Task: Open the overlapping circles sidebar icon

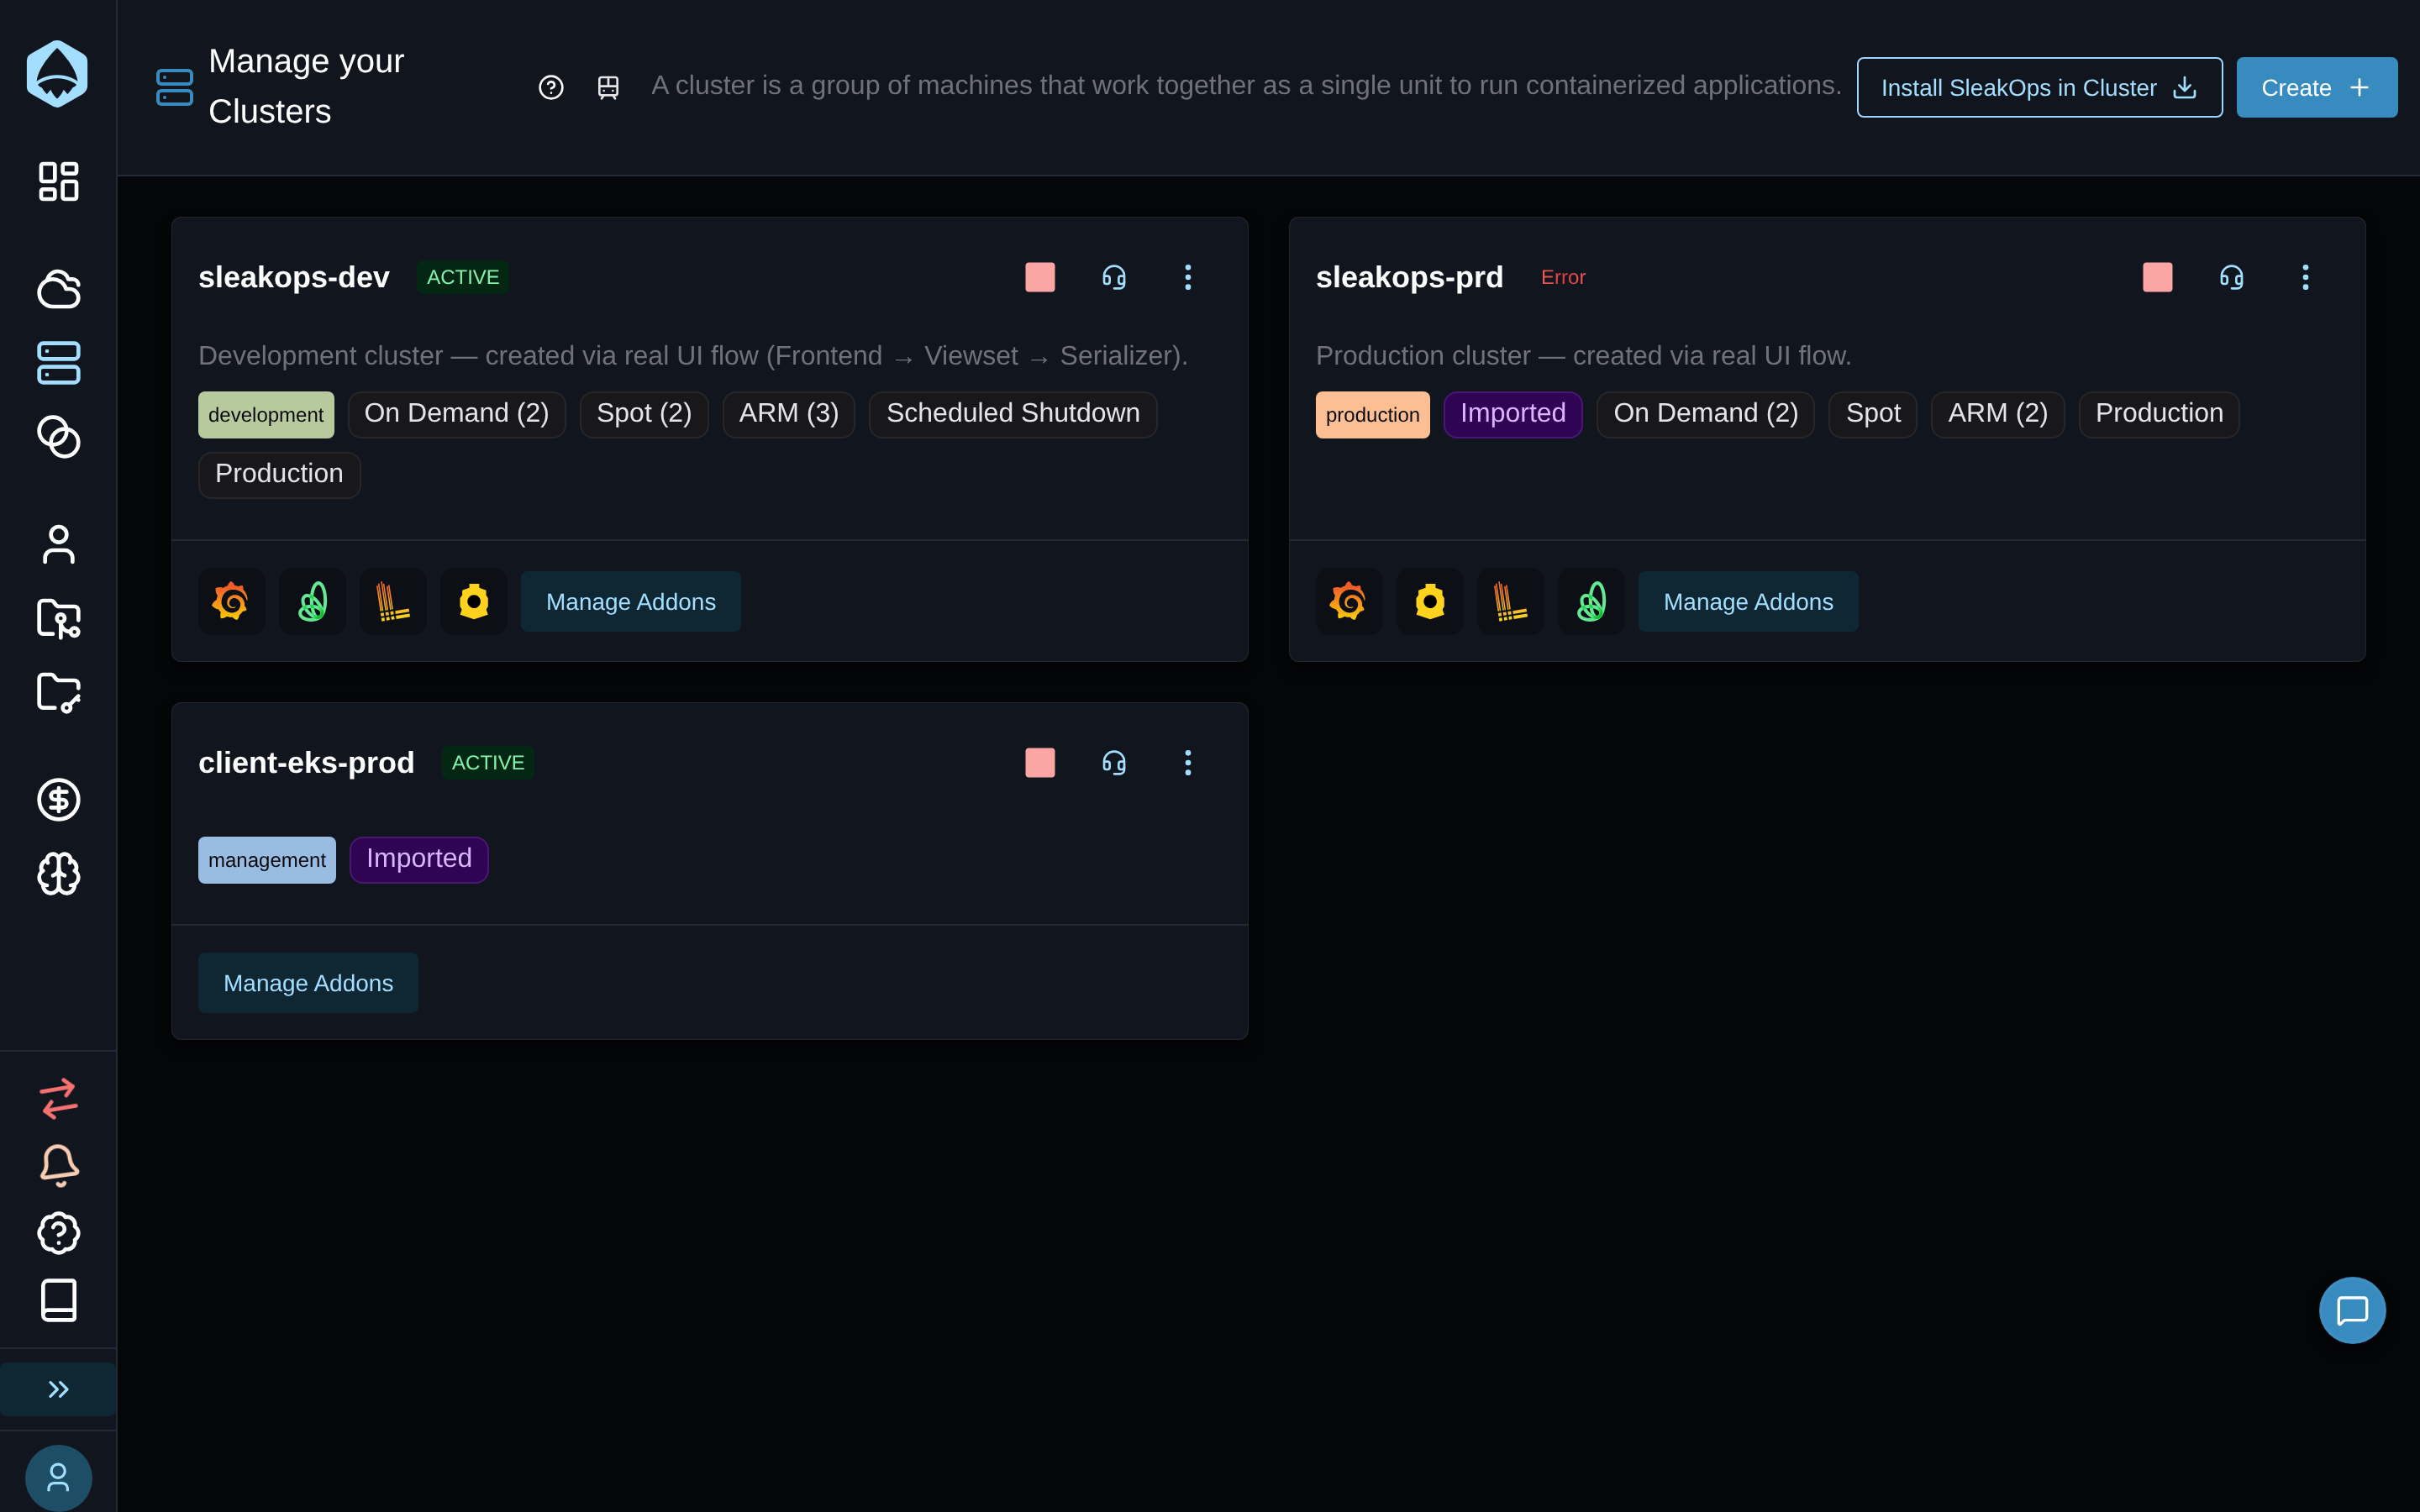Action: click(58, 437)
